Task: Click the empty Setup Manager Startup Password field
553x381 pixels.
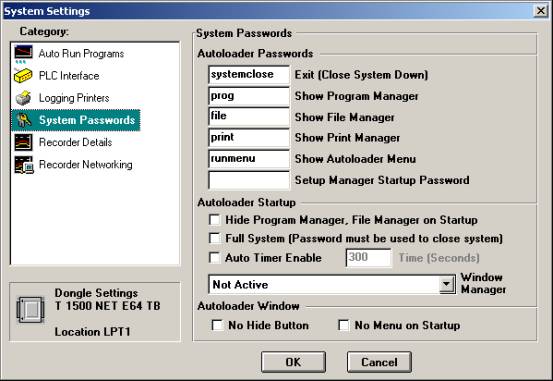Action: point(249,180)
